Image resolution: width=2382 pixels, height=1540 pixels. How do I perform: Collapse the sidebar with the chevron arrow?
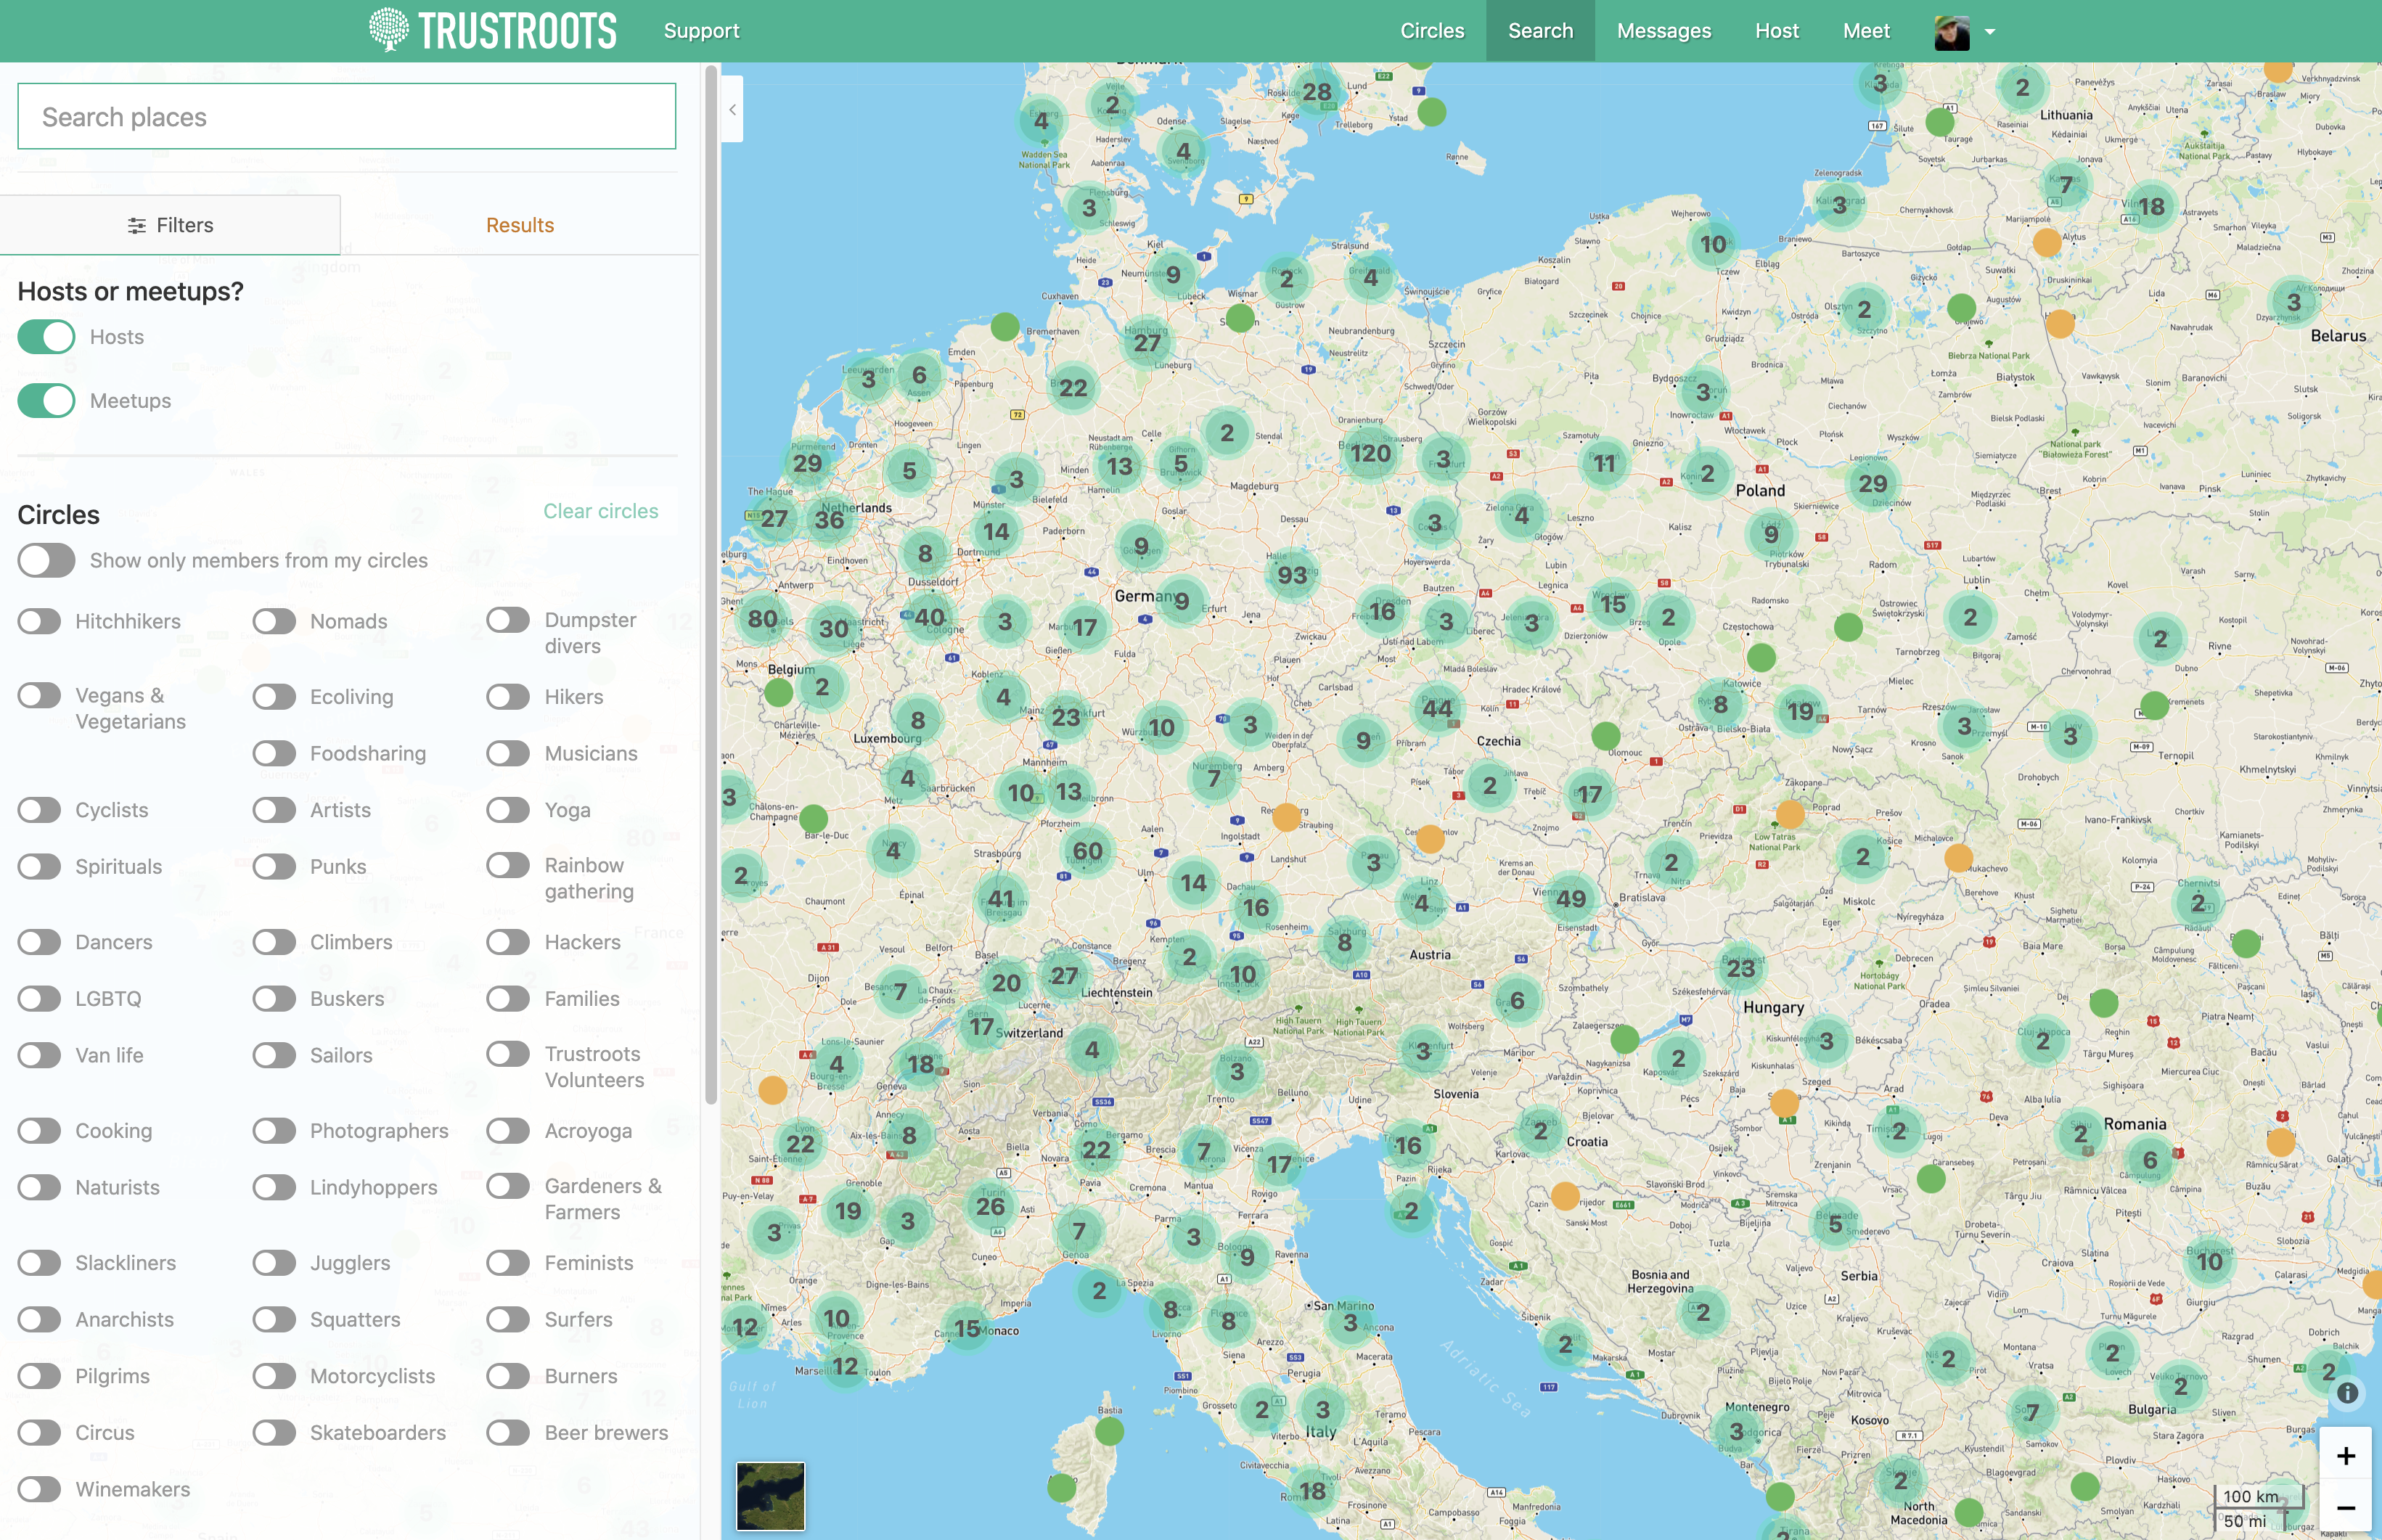[x=732, y=109]
